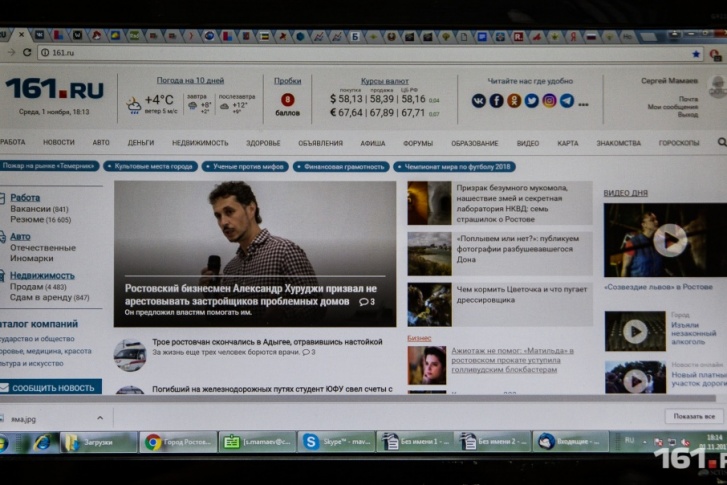The width and height of the screenshot is (727, 485).
Task: Open Резюме (16 605) sidebar link
Action: 41,220
